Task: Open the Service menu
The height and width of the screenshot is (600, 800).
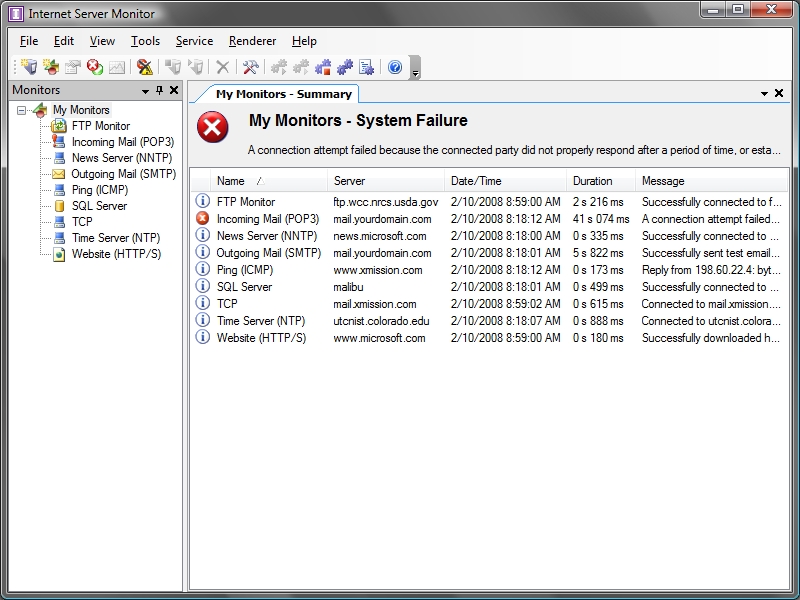Action: (x=194, y=41)
